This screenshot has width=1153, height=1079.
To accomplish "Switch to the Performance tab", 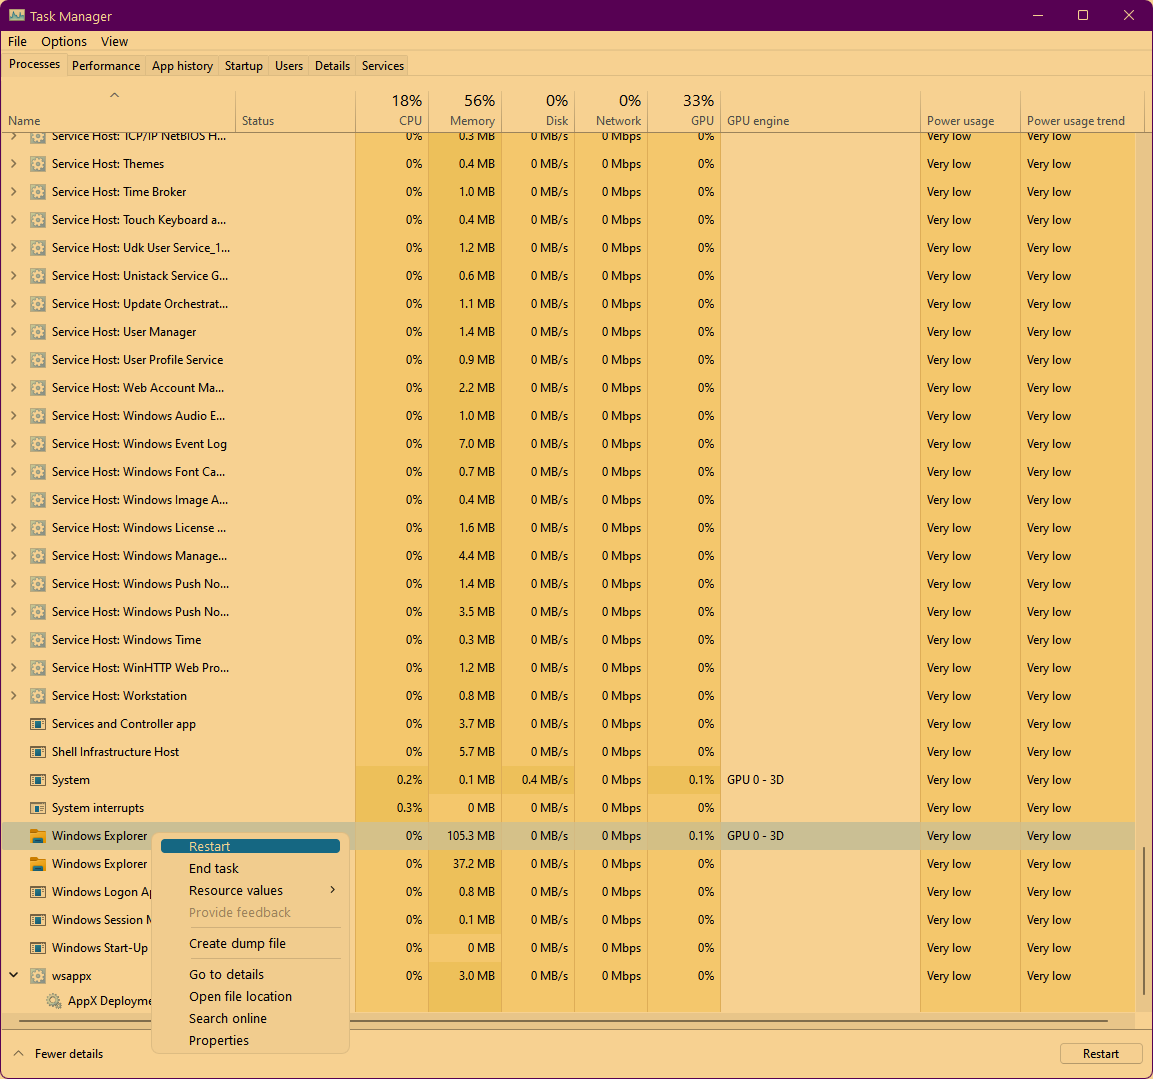I will click(x=106, y=65).
